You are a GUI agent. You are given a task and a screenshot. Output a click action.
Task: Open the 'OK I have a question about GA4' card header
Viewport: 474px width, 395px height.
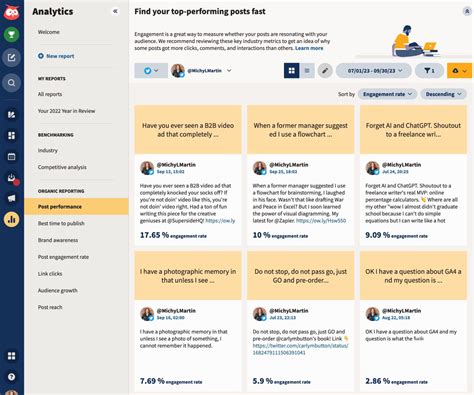[x=413, y=276]
